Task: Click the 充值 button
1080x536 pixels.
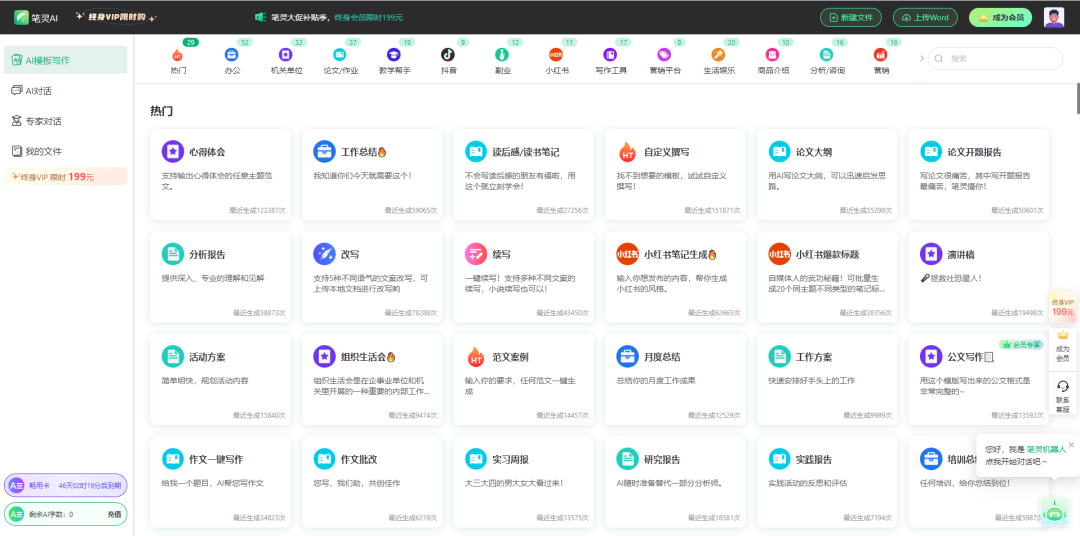Action: click(114, 514)
